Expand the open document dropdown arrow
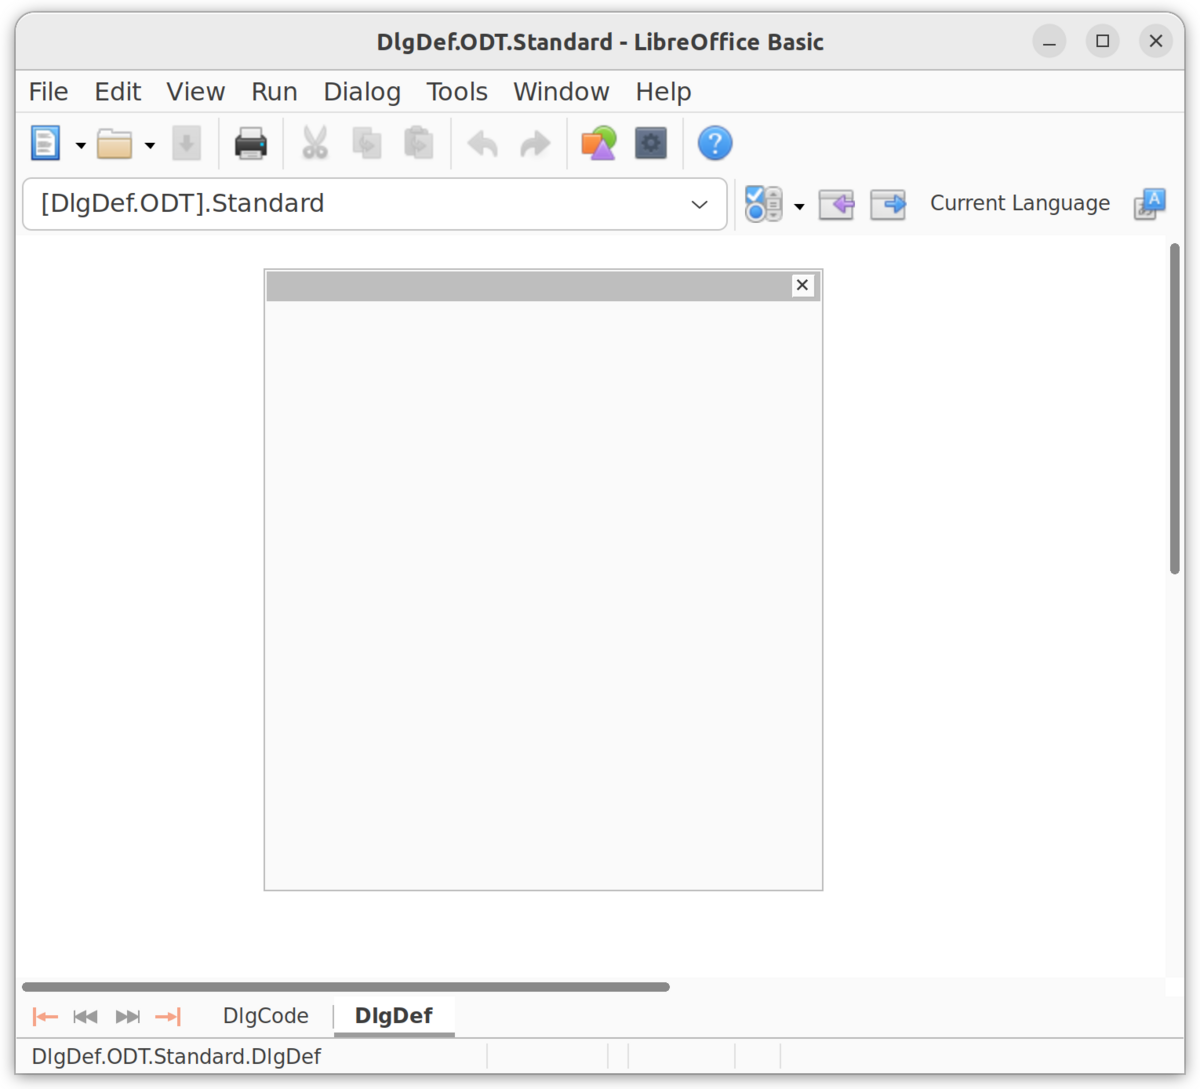 click(x=150, y=145)
